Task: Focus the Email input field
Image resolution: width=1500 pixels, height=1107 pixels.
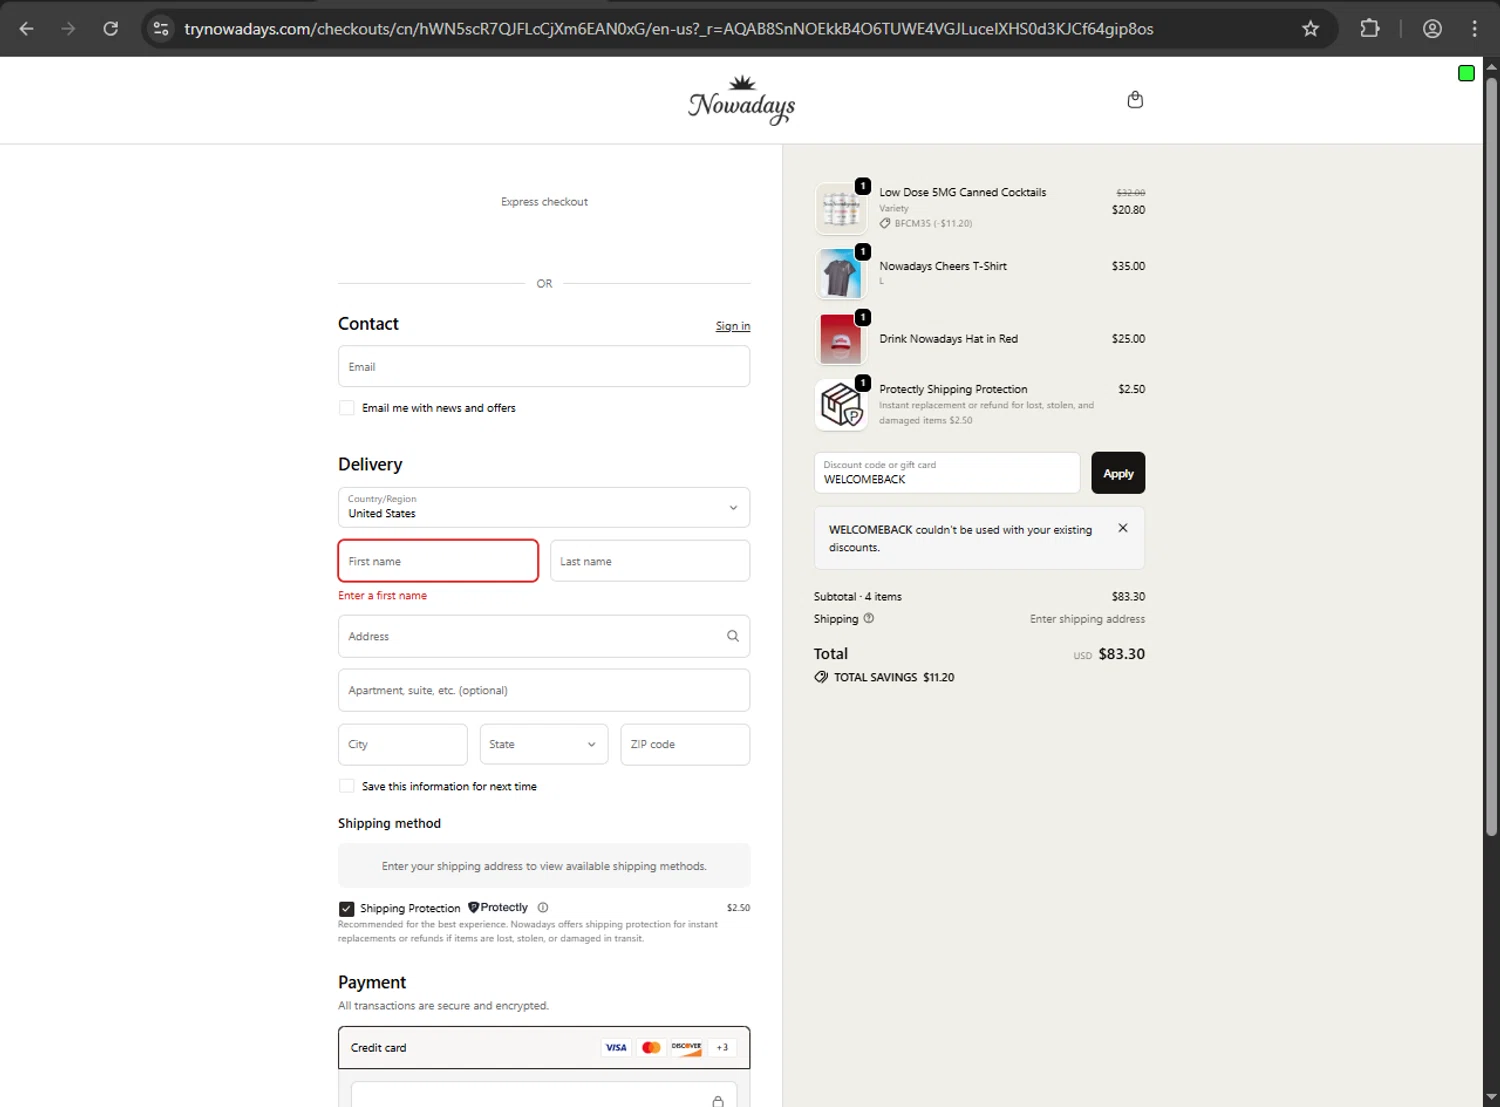Action: pyautogui.click(x=544, y=366)
